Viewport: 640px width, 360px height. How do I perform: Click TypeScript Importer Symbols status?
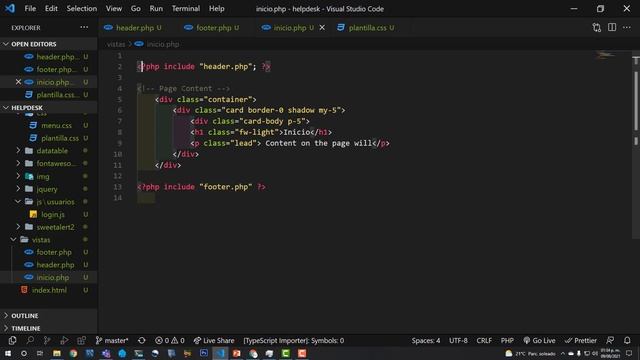pyautogui.click(x=293, y=340)
